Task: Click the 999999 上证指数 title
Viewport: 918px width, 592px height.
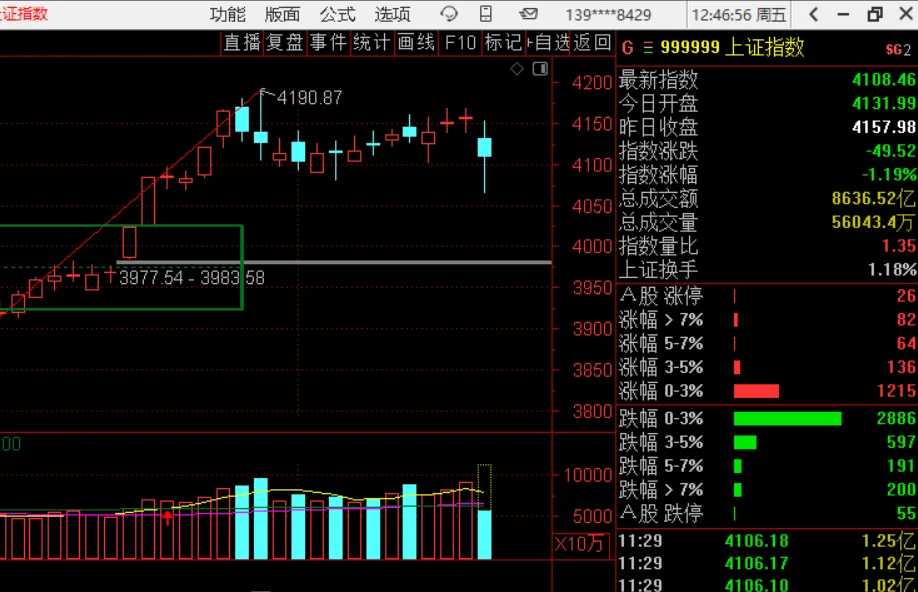Action: (732, 47)
